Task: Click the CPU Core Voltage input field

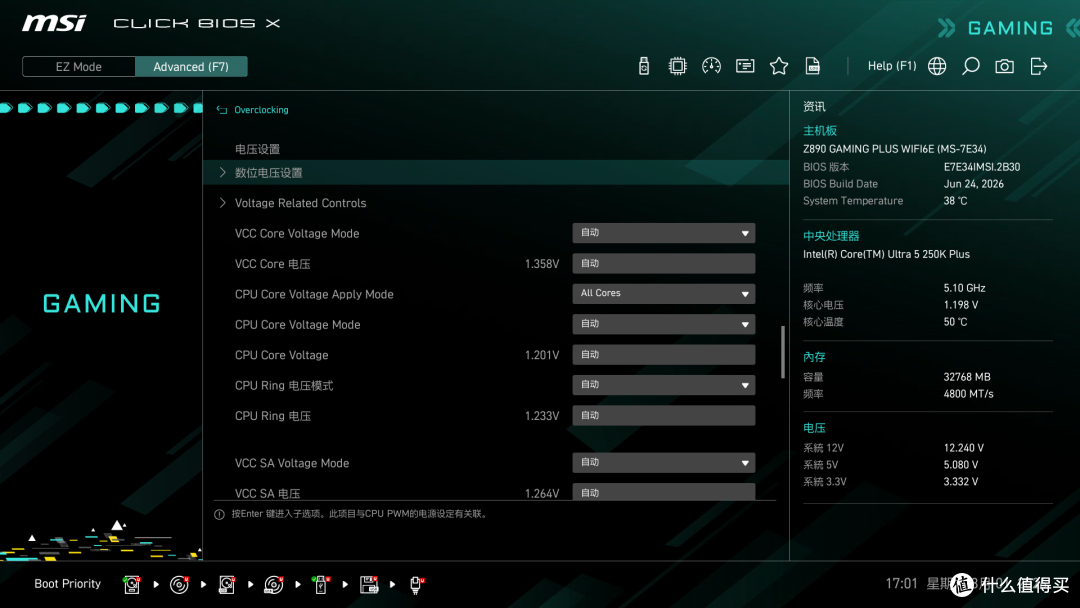Action: (663, 355)
